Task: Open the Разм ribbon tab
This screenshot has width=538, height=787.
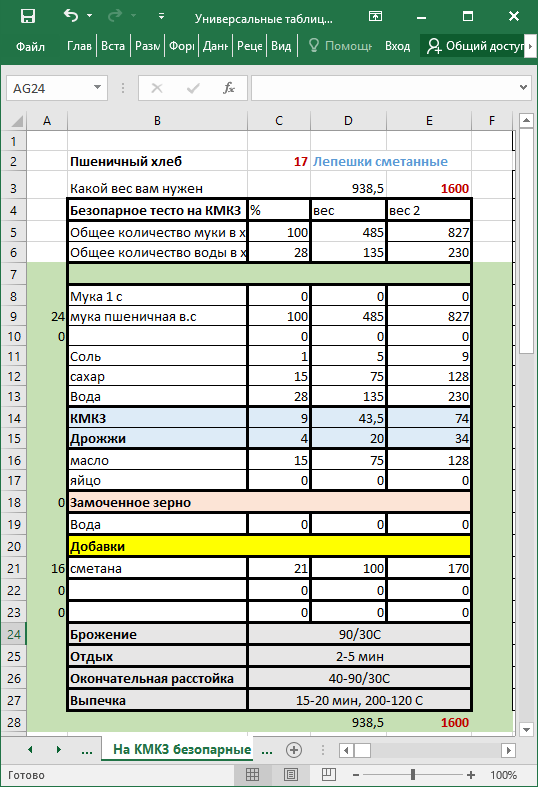Action: pyautogui.click(x=148, y=46)
